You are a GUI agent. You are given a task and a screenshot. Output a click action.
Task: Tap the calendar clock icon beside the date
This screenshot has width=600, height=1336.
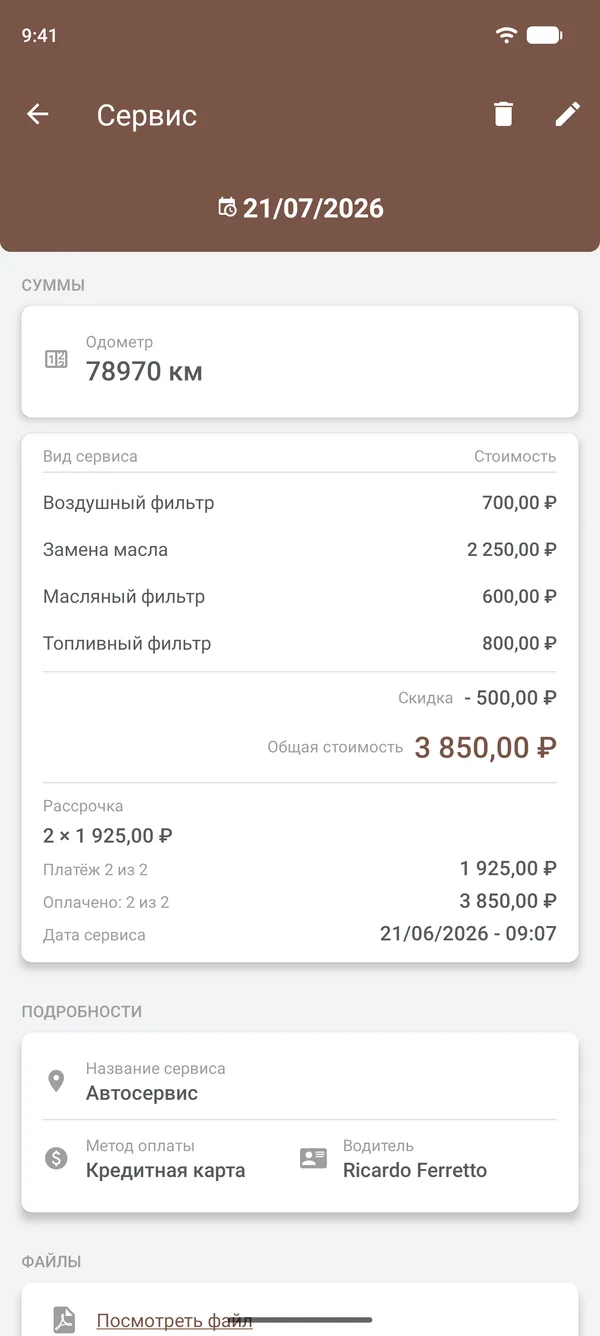point(228,207)
